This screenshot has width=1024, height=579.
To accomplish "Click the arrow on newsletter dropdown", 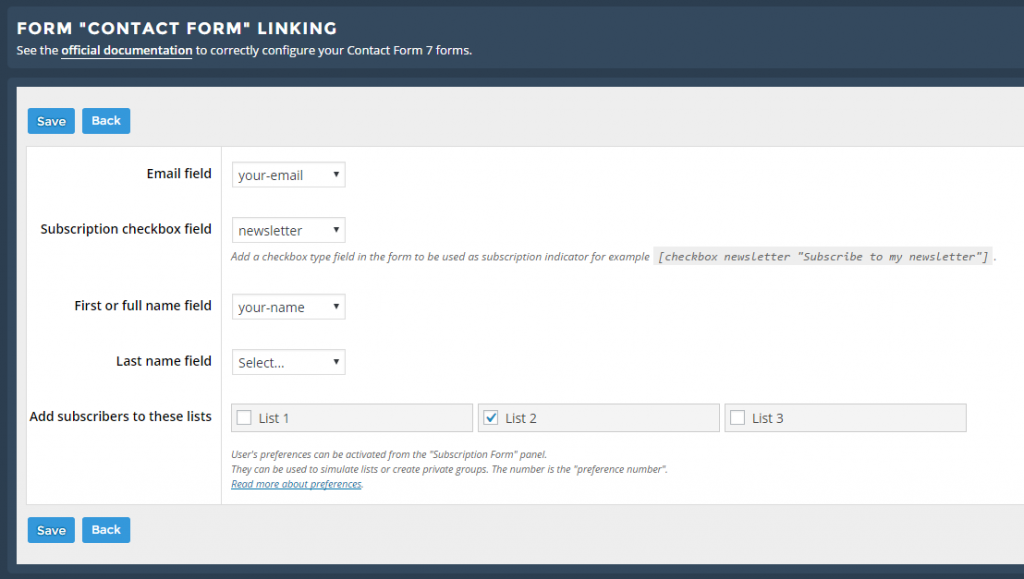I will pyautogui.click(x=336, y=230).
